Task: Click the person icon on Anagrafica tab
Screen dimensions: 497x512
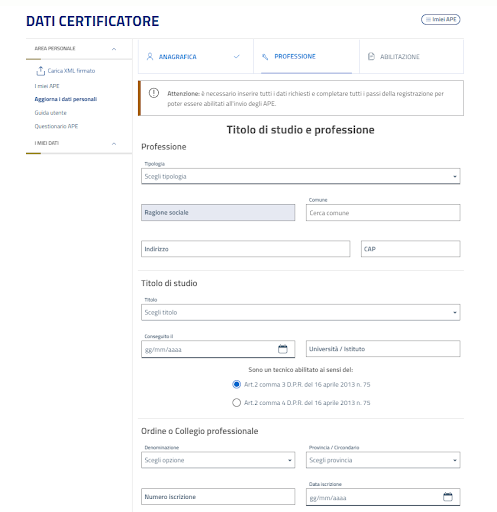Action: 150,57
